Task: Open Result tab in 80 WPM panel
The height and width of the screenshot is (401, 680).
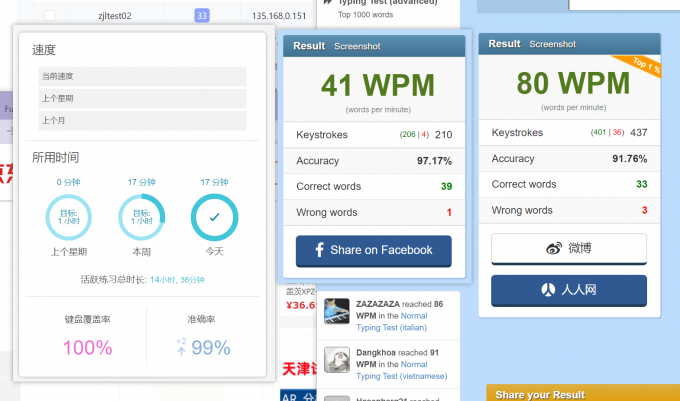Action: click(x=504, y=44)
